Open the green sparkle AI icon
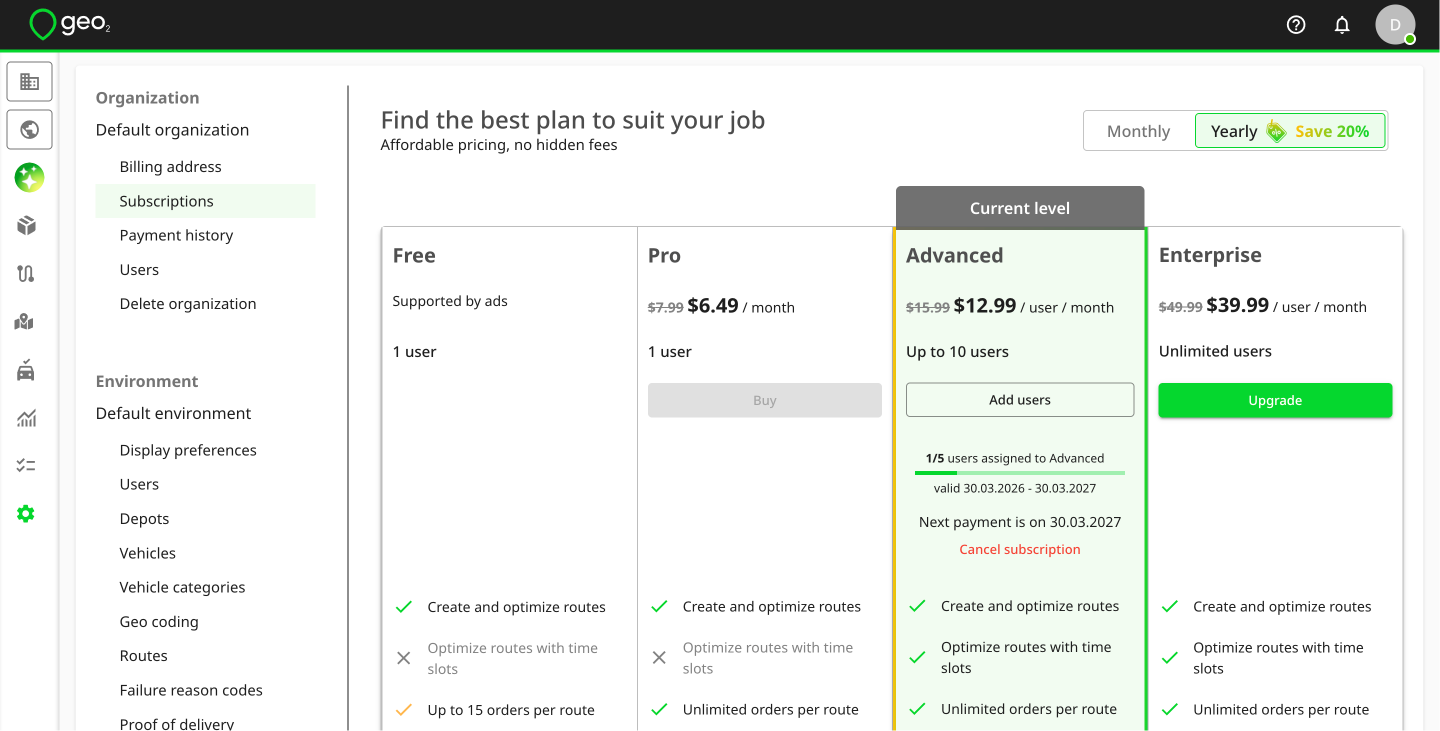The height and width of the screenshot is (731, 1440). pyautogui.click(x=29, y=178)
